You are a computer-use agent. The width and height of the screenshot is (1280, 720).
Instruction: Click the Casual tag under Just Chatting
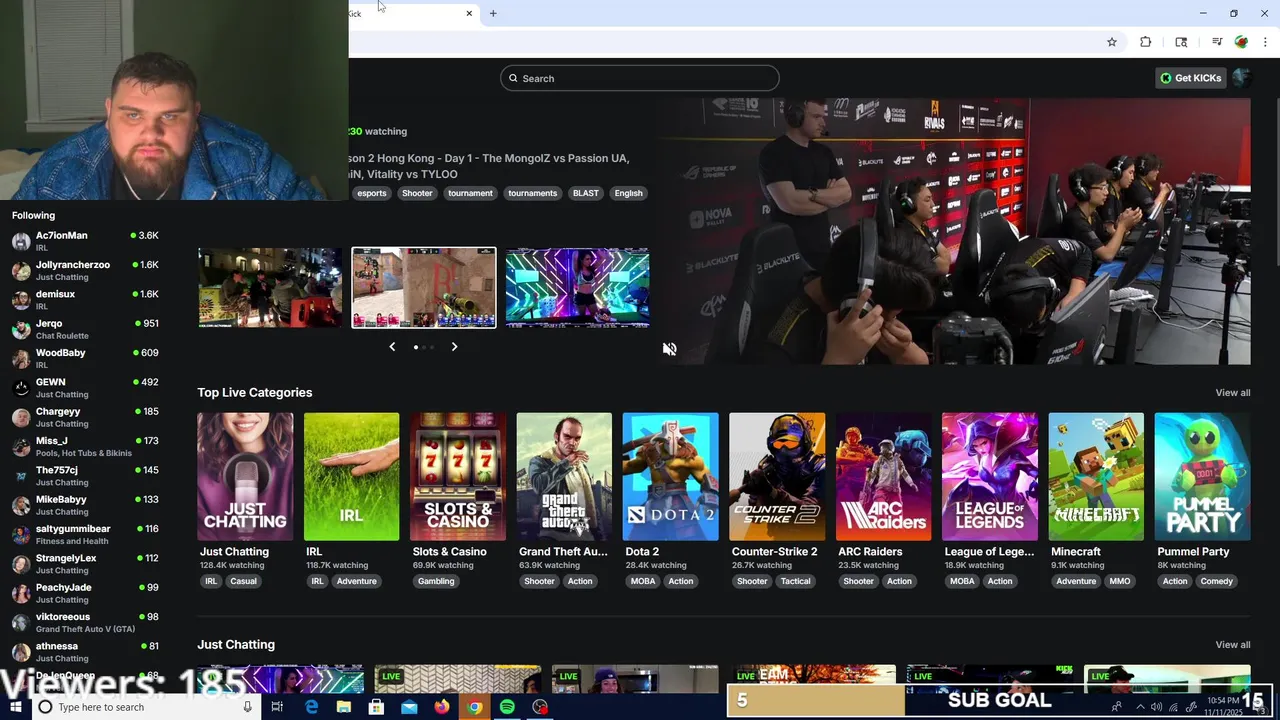pyautogui.click(x=243, y=581)
